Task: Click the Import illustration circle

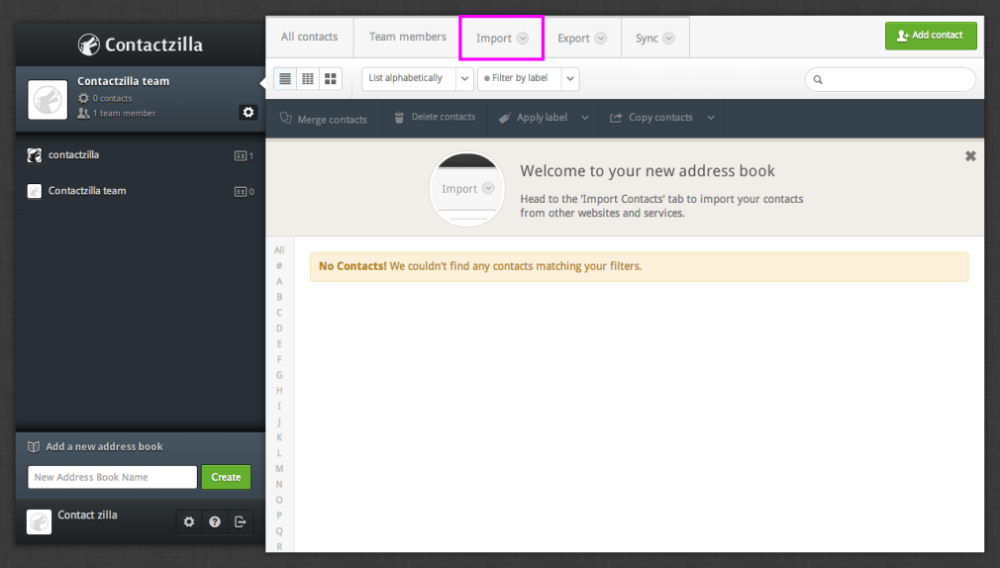Action: coord(467,189)
